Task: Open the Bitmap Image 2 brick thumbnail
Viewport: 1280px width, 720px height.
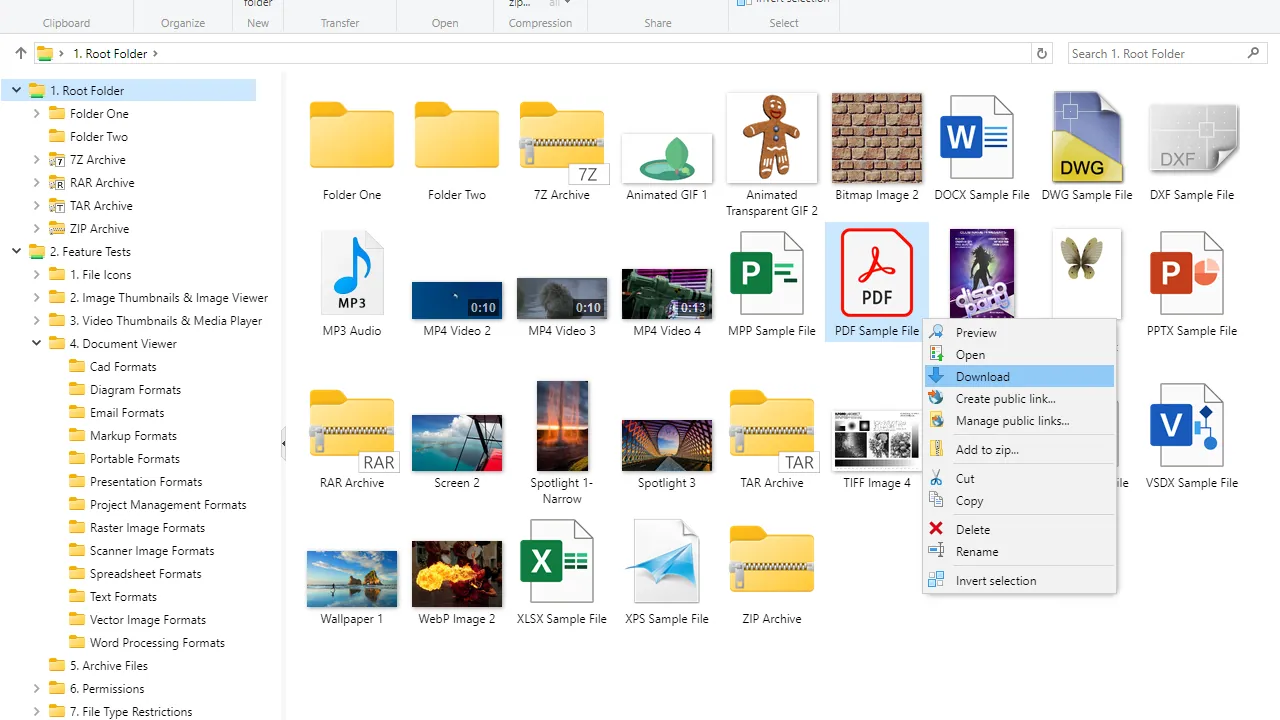Action: [877, 138]
